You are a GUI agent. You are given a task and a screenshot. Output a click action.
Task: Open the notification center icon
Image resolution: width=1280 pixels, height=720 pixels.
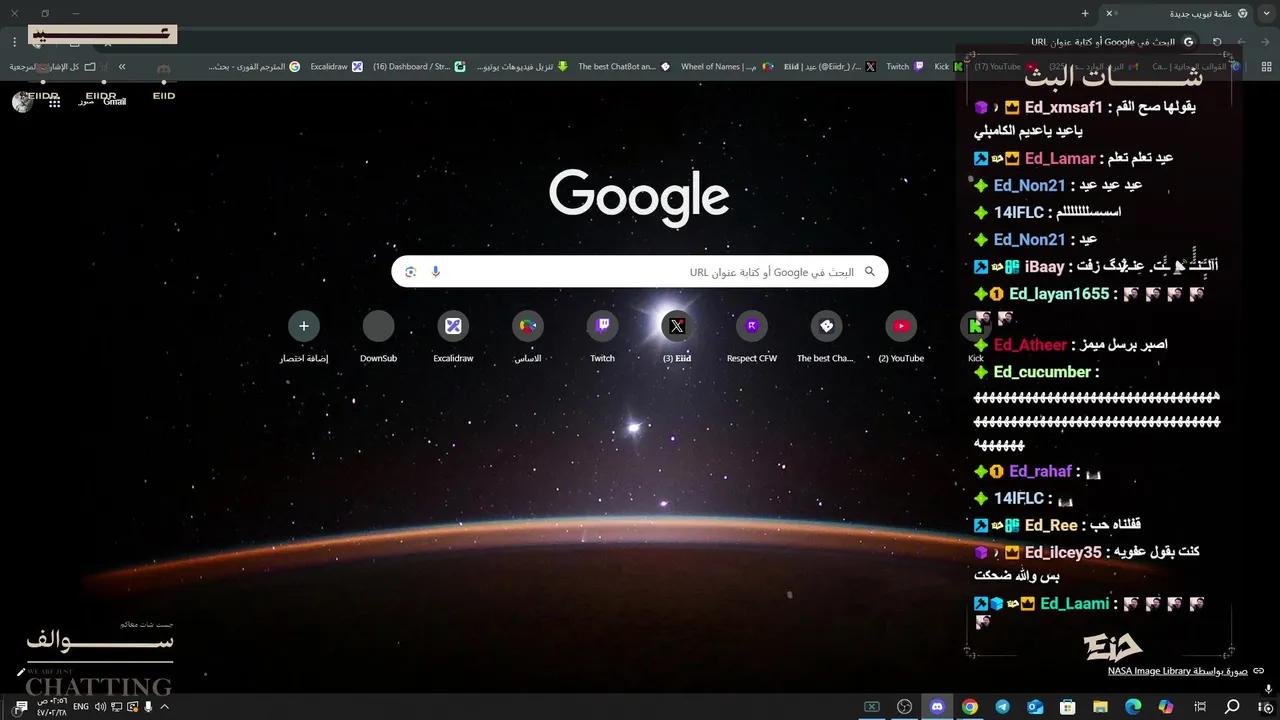[x=20, y=707]
